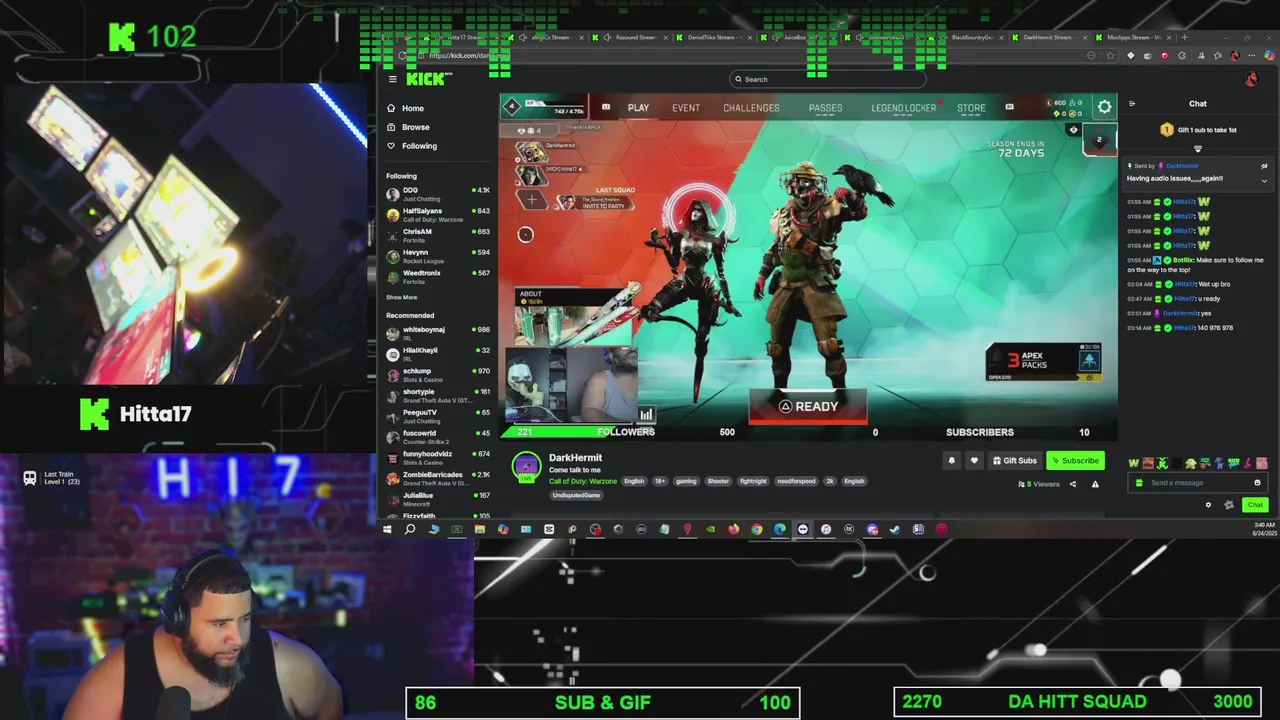
Task: Click DarkHermit name in pinned message
Action: pos(1182,166)
